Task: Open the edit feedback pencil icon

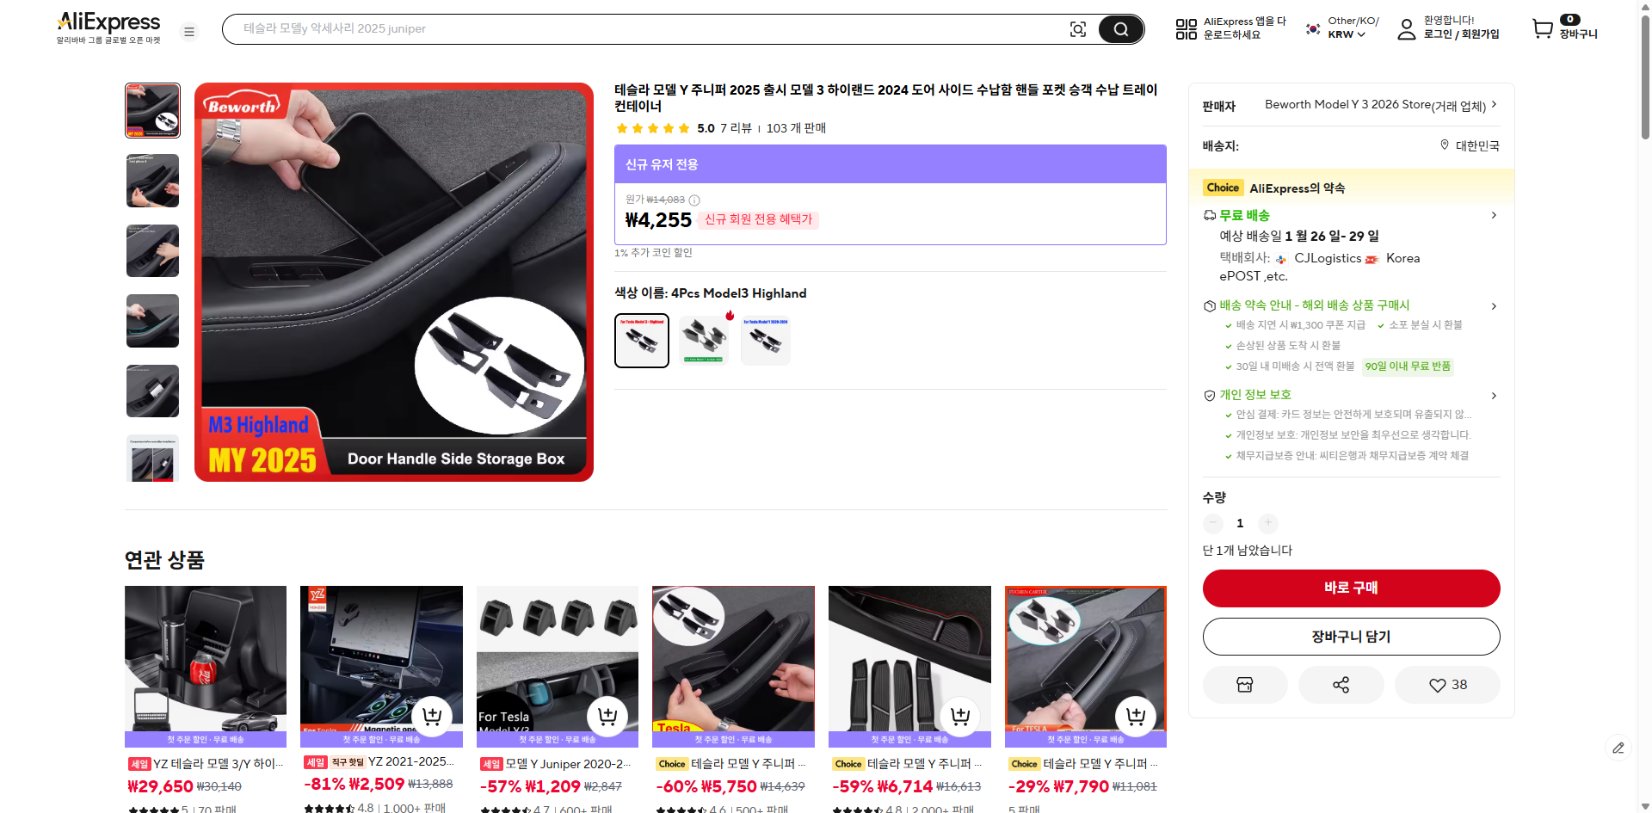Action: [x=1618, y=747]
